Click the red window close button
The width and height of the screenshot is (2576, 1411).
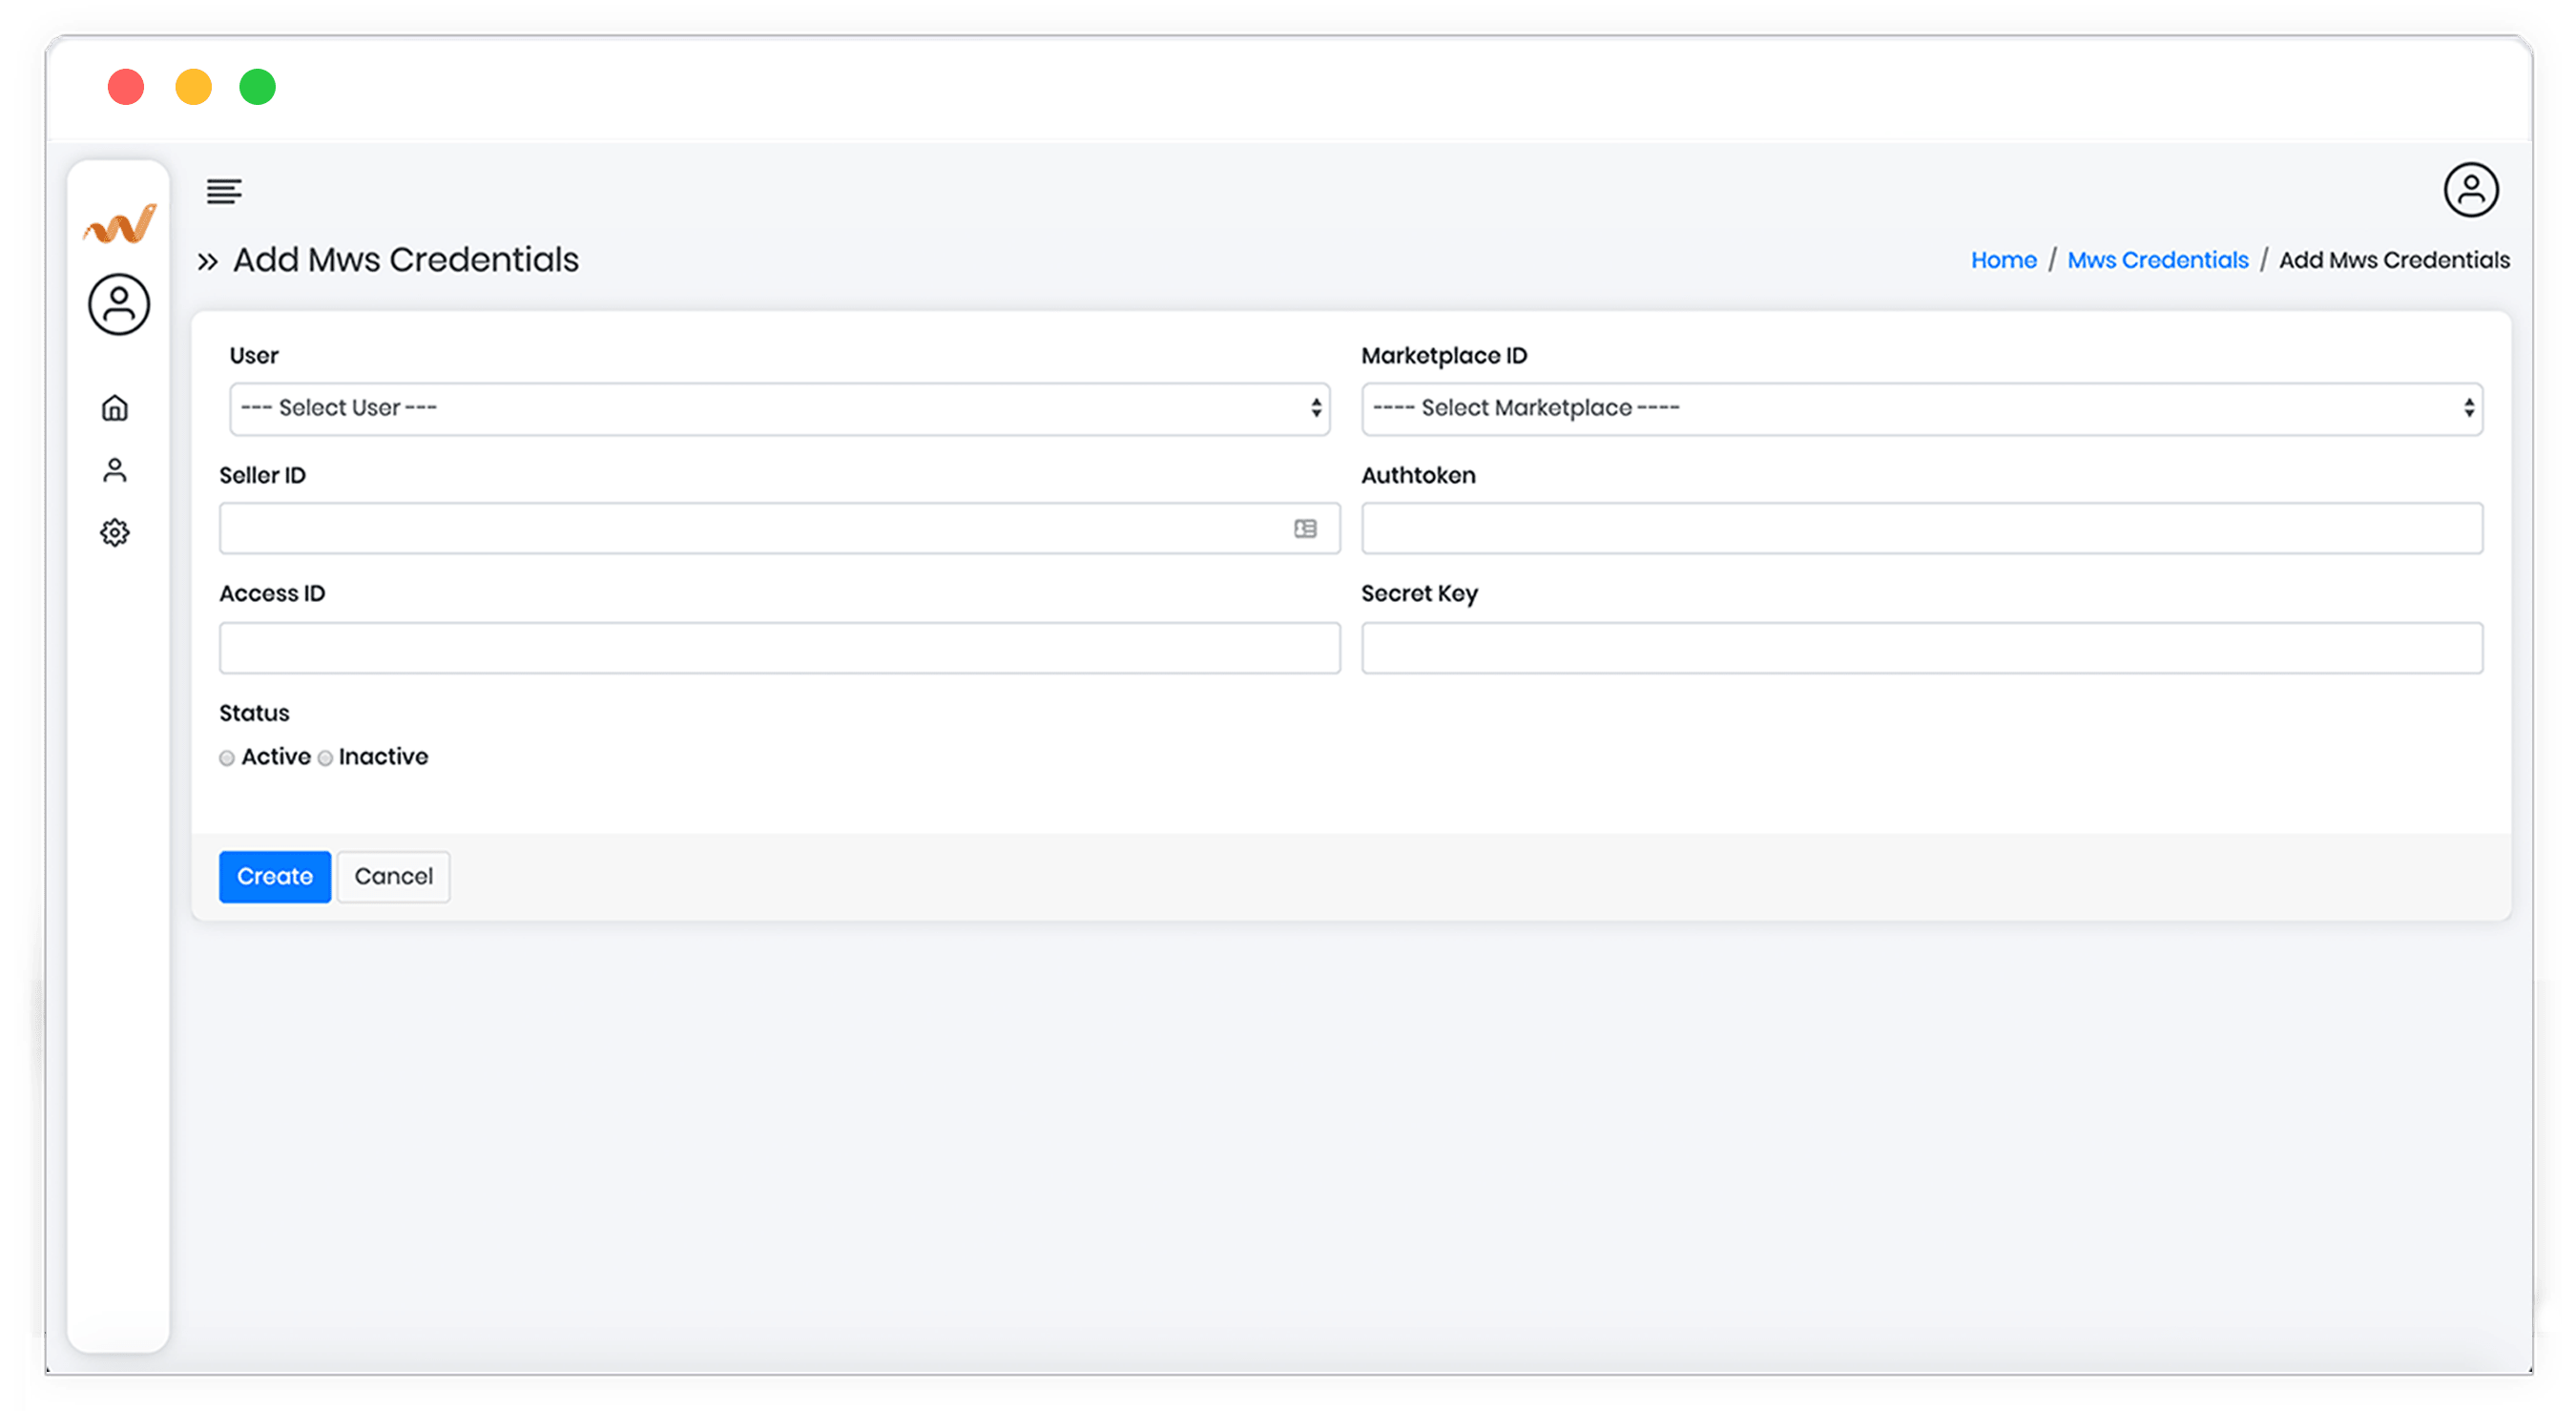point(126,87)
